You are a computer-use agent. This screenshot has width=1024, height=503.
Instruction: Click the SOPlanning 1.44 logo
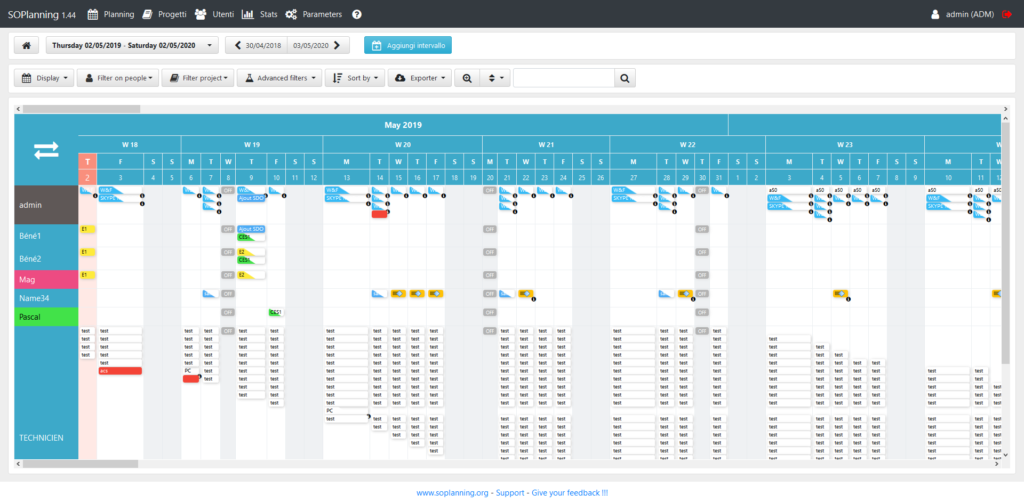point(42,14)
